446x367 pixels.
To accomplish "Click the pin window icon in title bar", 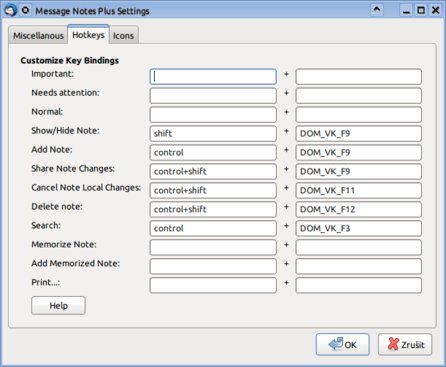I will tap(25, 10).
